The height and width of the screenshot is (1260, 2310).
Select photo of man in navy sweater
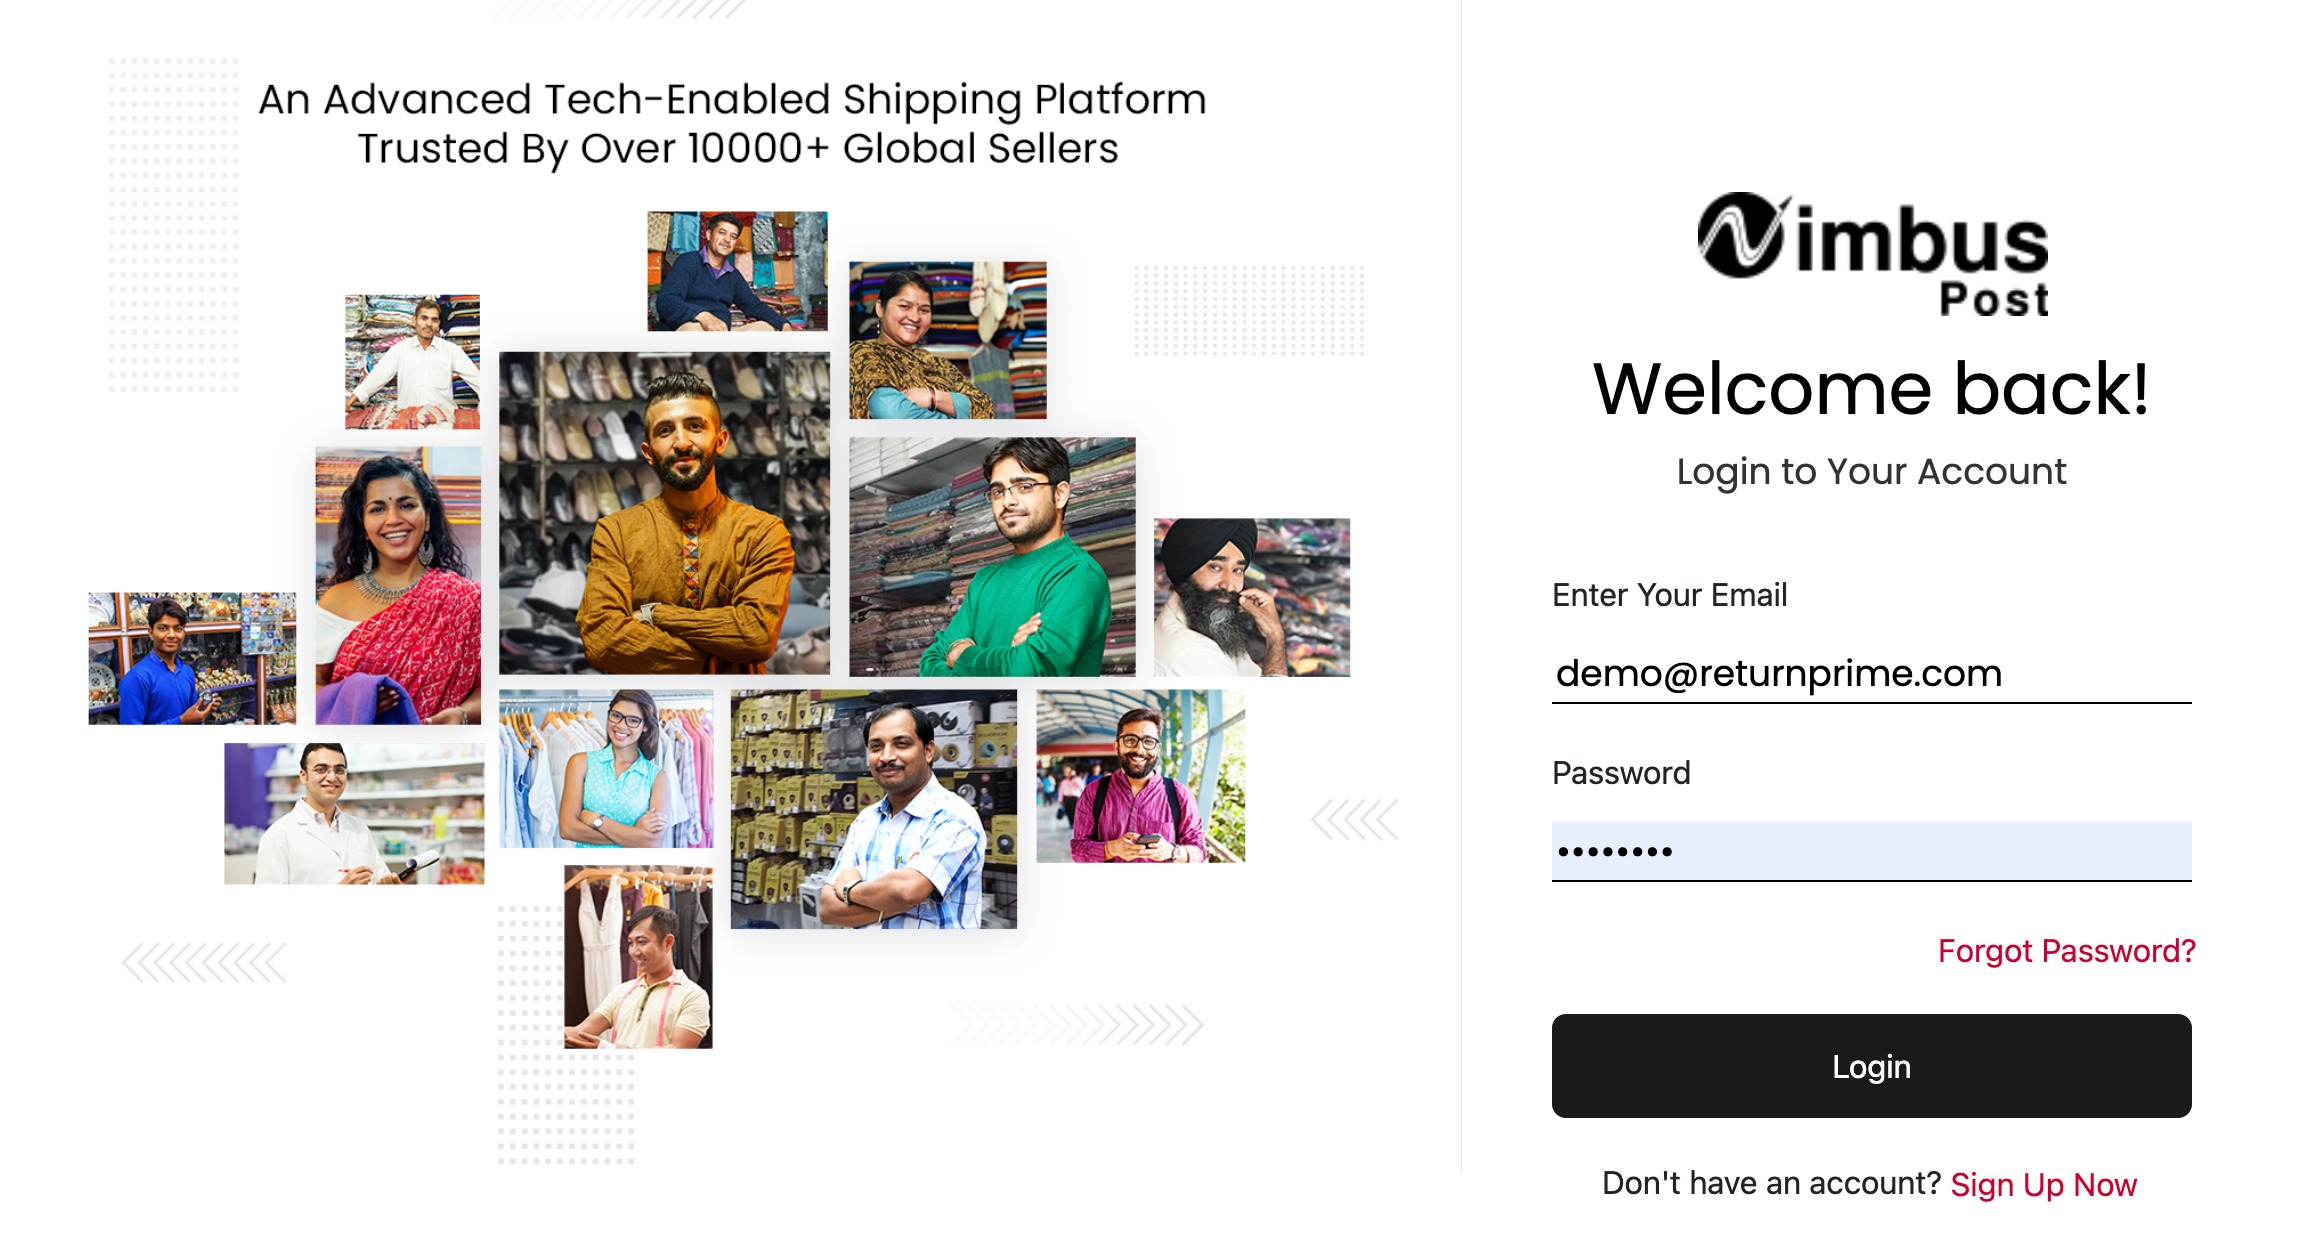coord(737,271)
